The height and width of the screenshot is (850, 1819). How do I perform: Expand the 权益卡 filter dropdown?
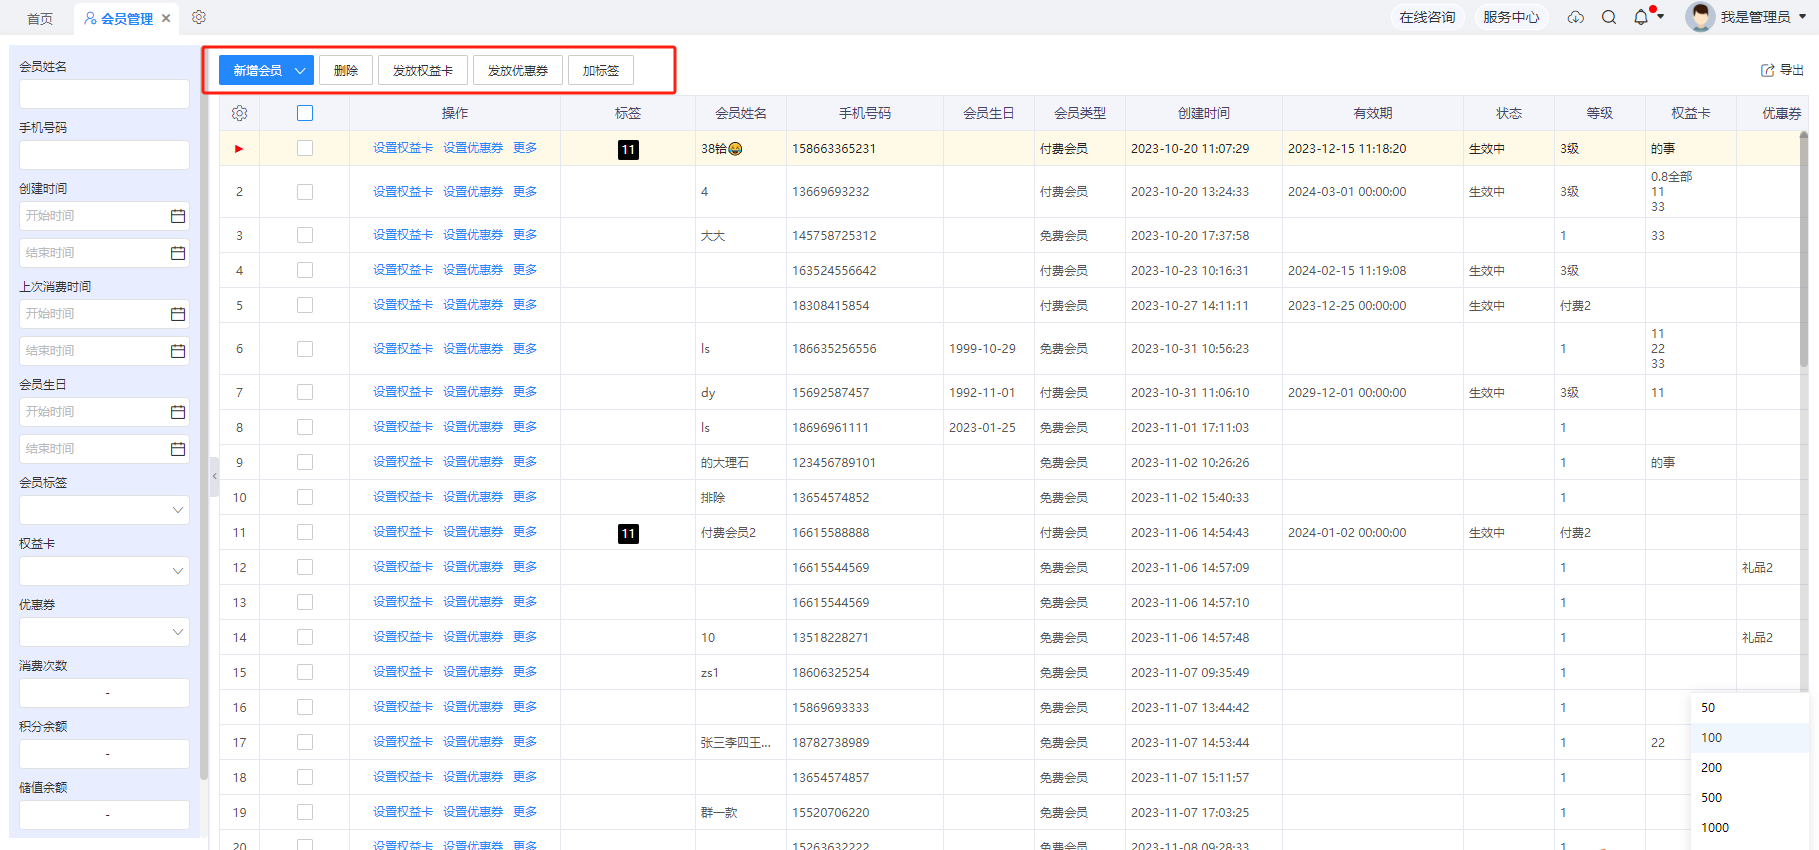point(104,571)
